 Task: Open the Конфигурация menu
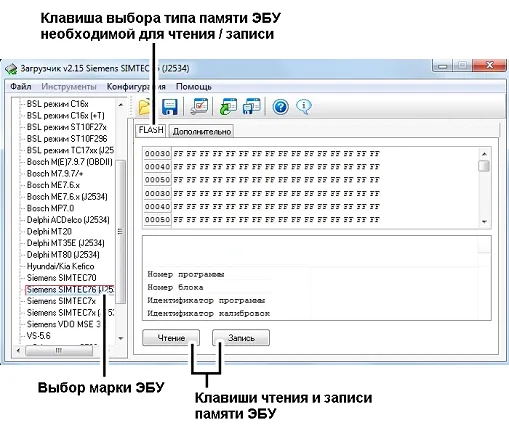[136, 87]
